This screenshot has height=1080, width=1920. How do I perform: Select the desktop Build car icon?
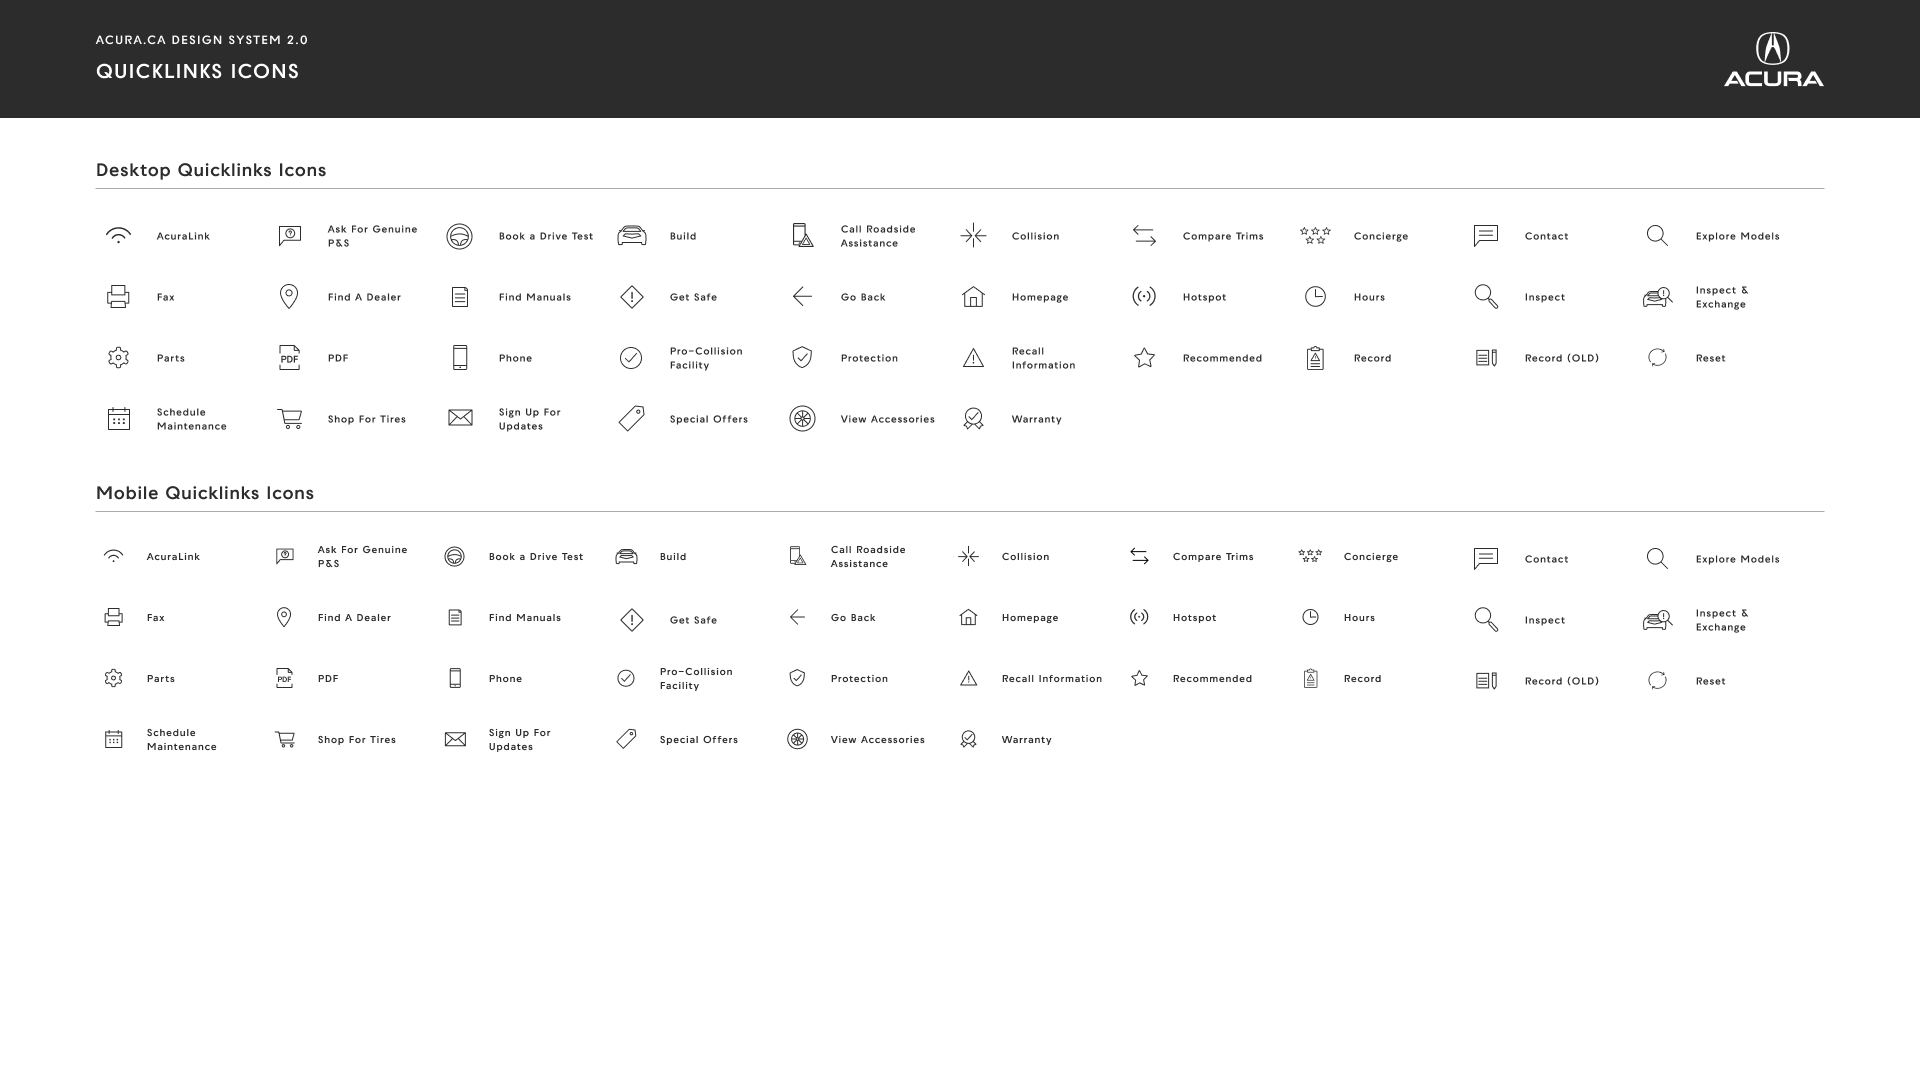(632, 236)
